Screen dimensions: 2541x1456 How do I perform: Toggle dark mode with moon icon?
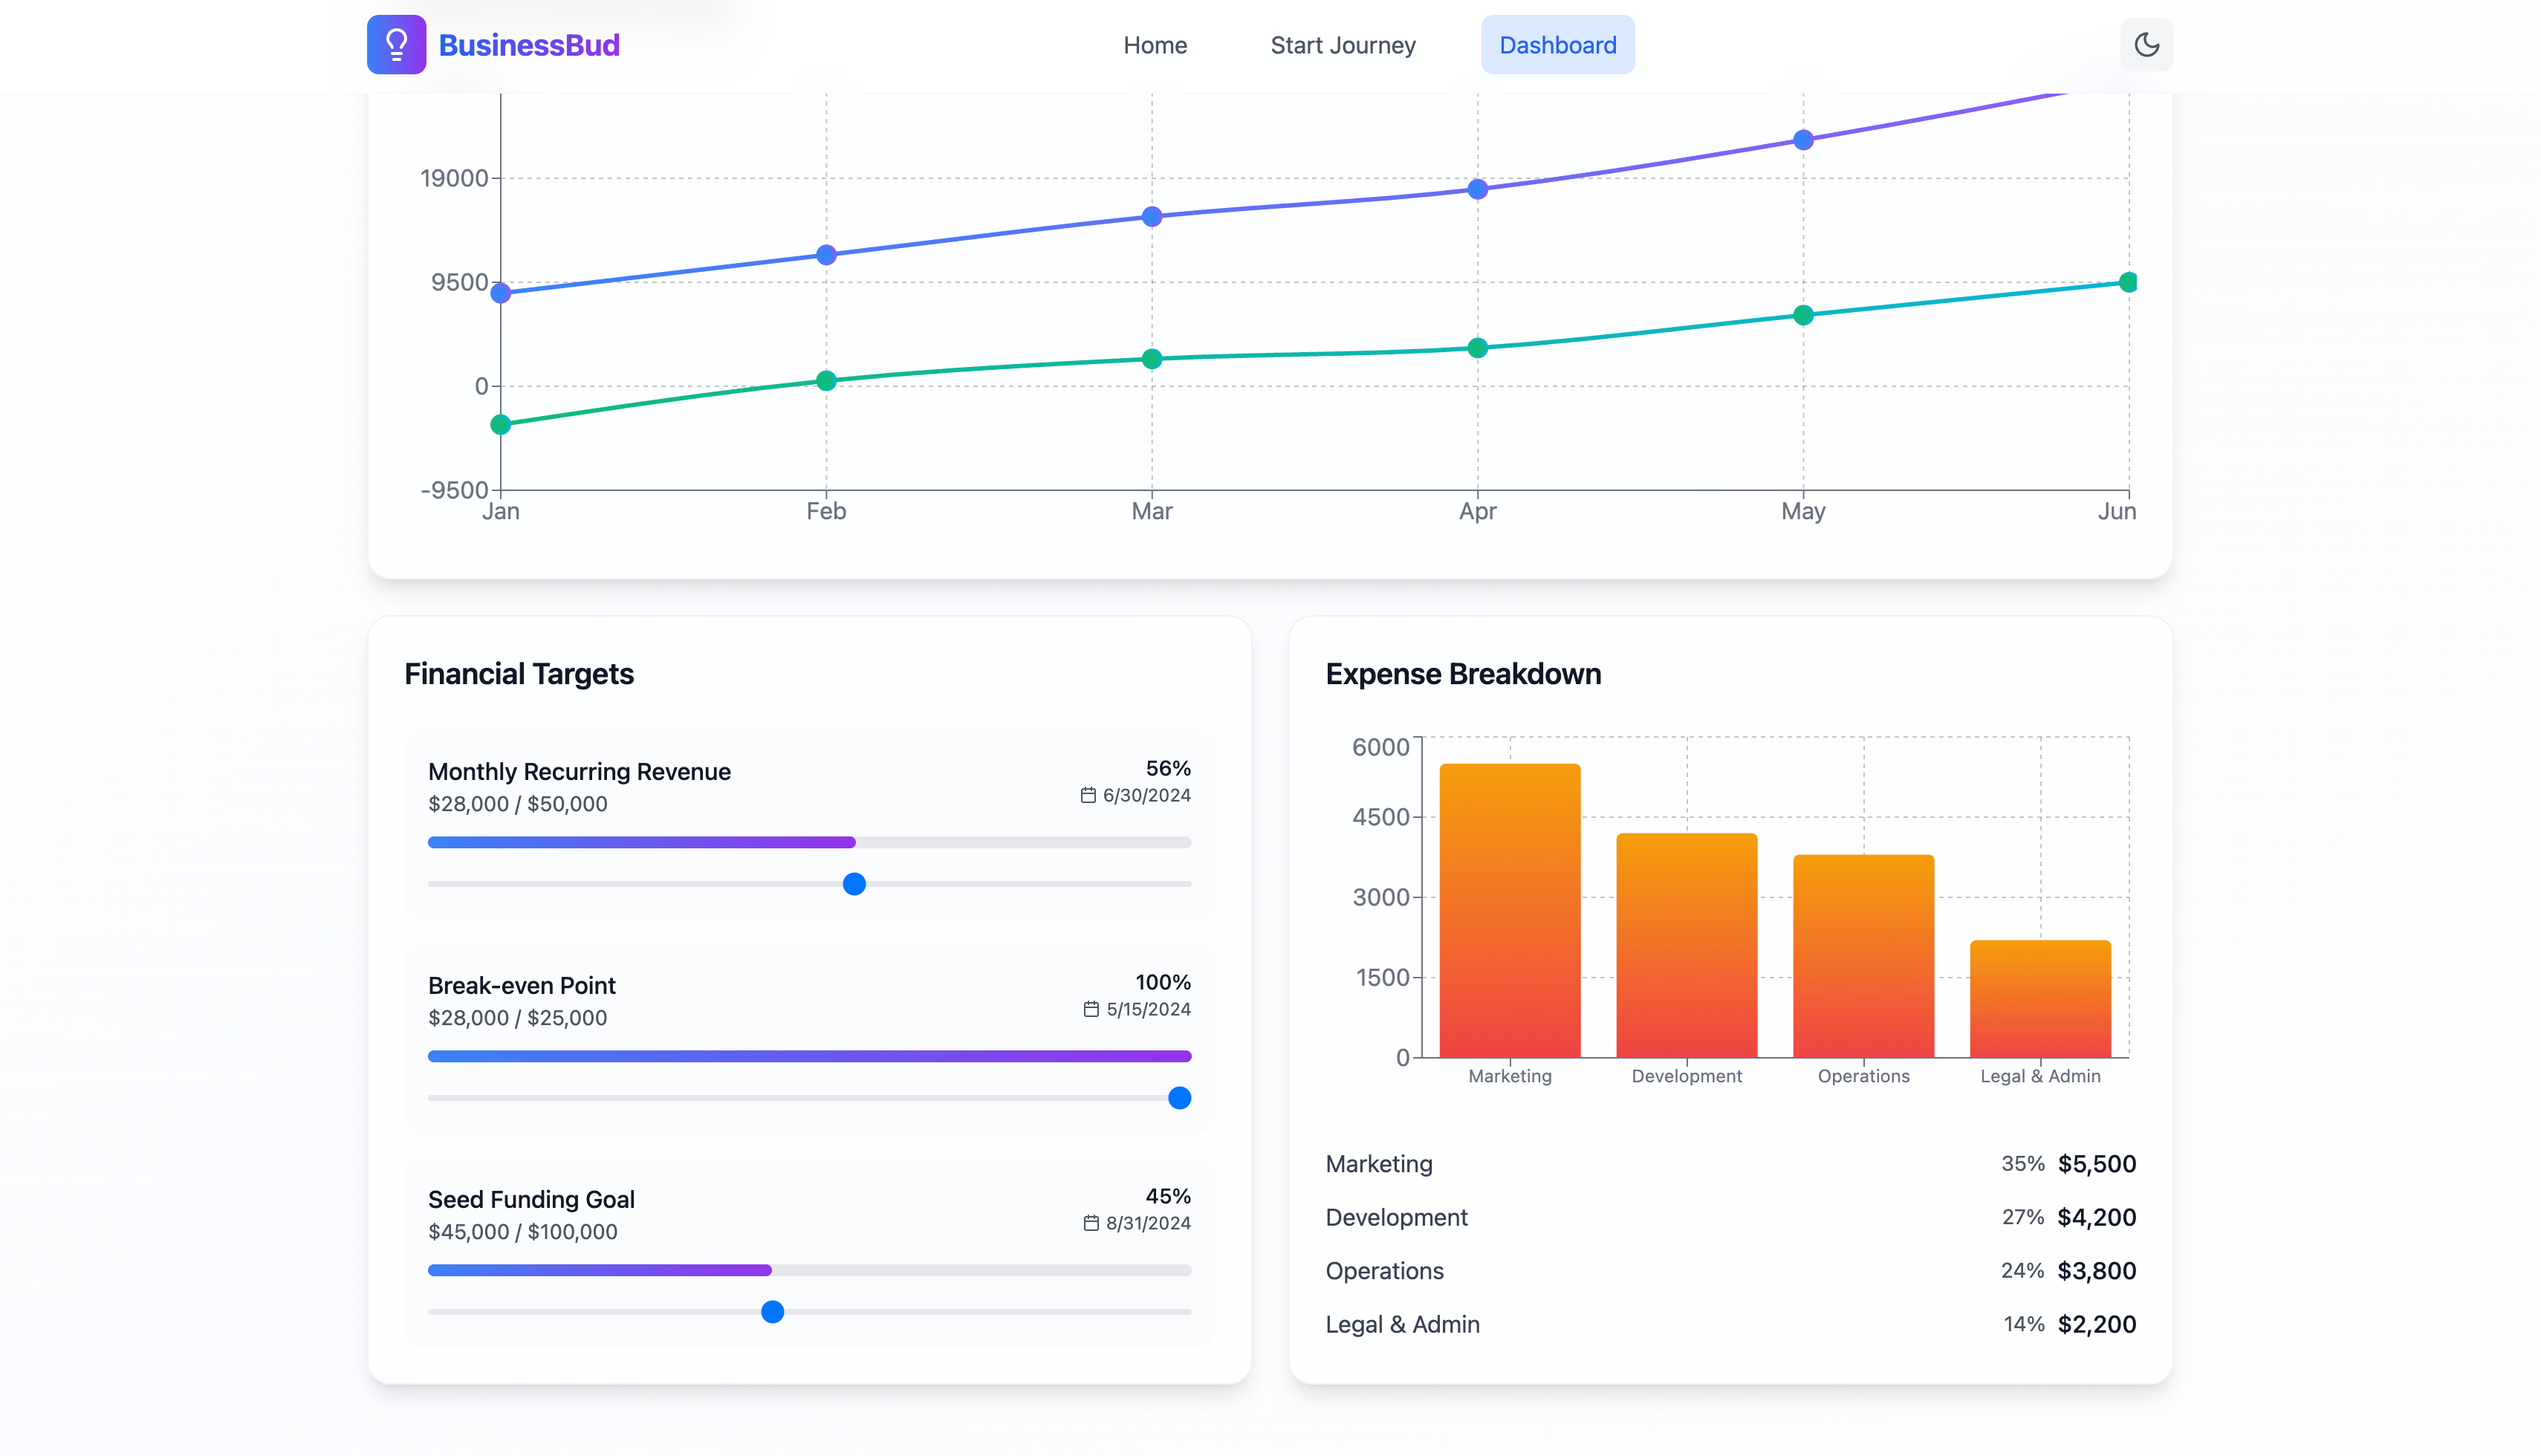pyautogui.click(x=2146, y=45)
